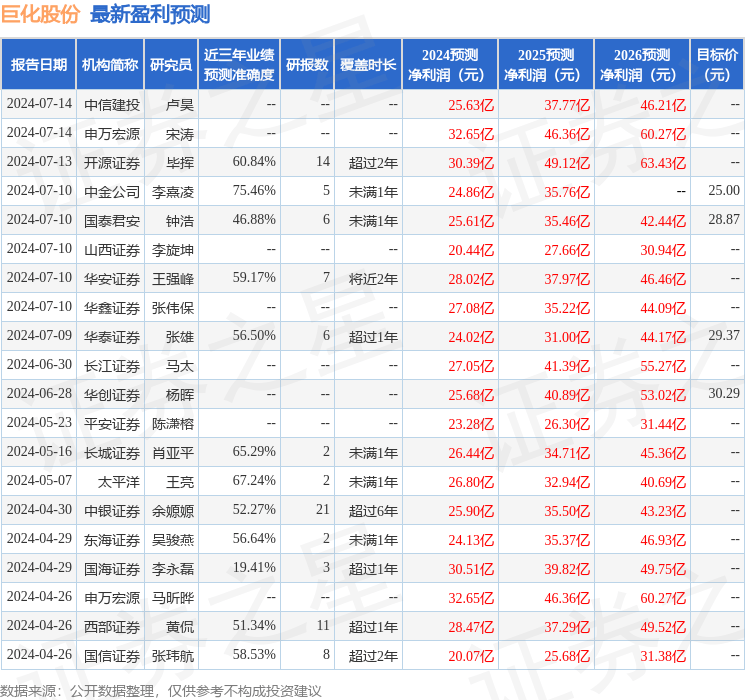Select analyst name 李熹凌
Screen dimensions: 745x700
[x=173, y=192]
